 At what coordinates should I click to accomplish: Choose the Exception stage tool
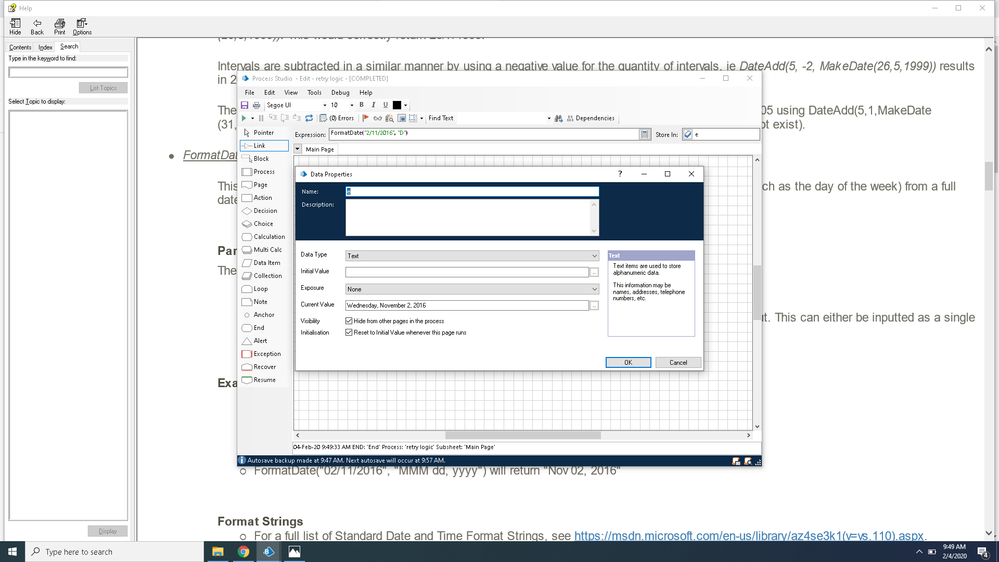click(266, 354)
